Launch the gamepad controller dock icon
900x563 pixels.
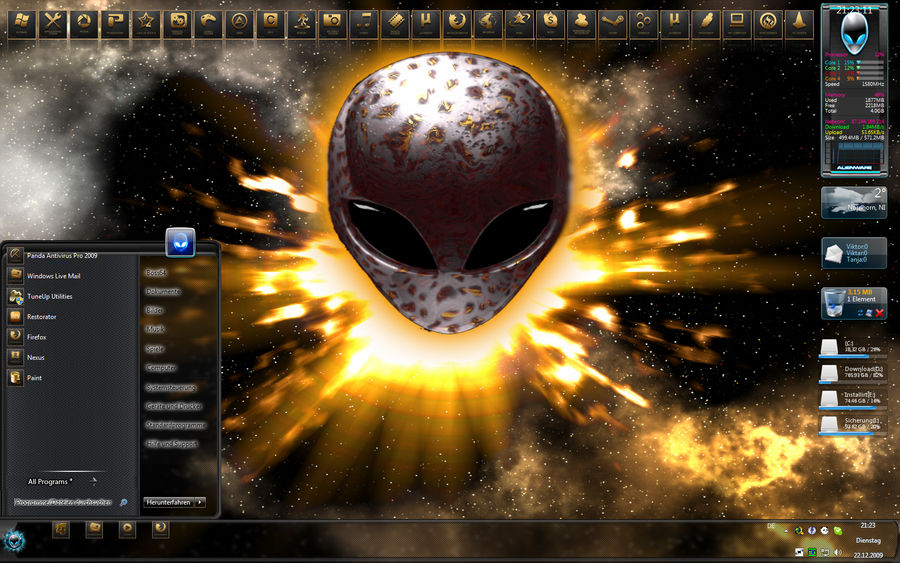point(208,24)
